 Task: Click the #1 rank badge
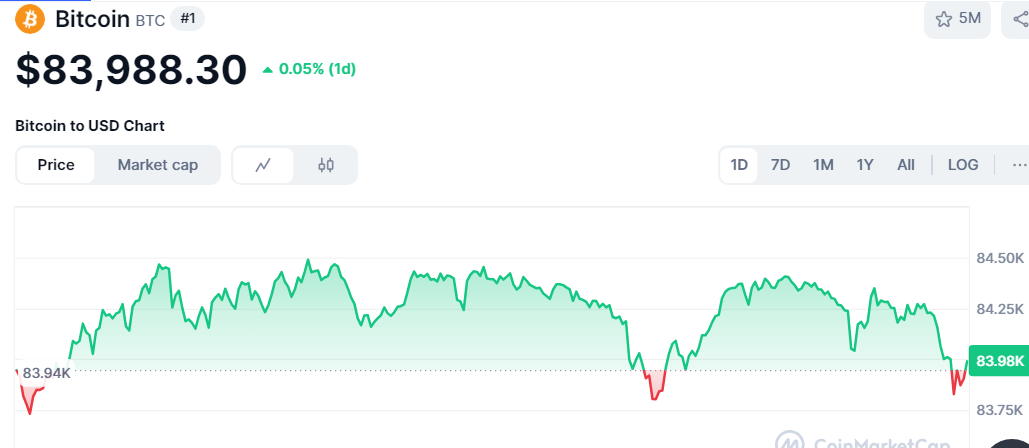[x=187, y=18]
